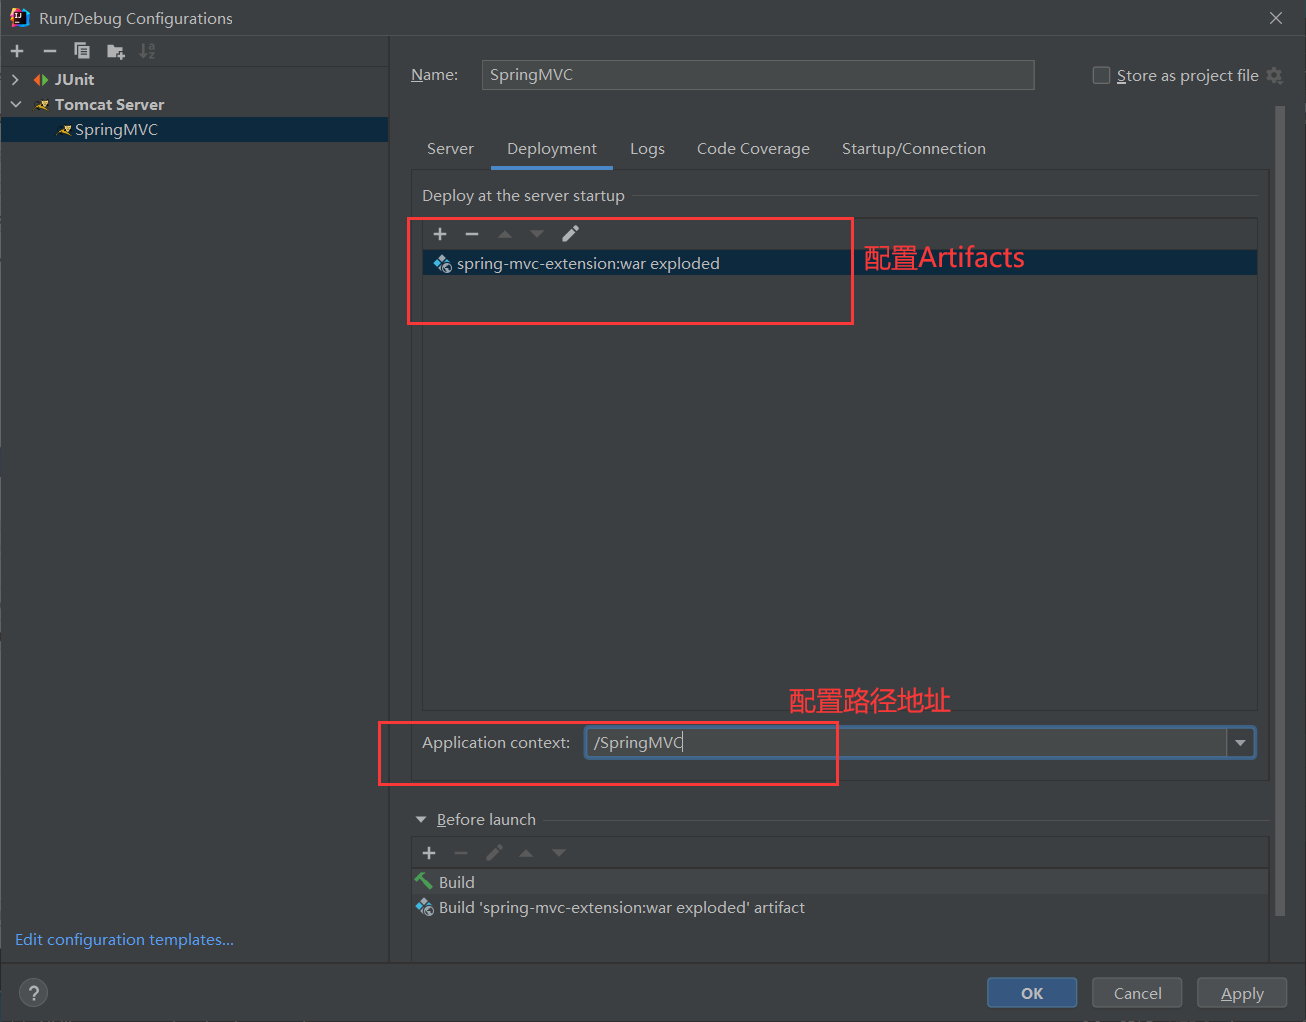The height and width of the screenshot is (1022, 1306).
Task: Open Application context dropdown list
Action: (x=1240, y=742)
